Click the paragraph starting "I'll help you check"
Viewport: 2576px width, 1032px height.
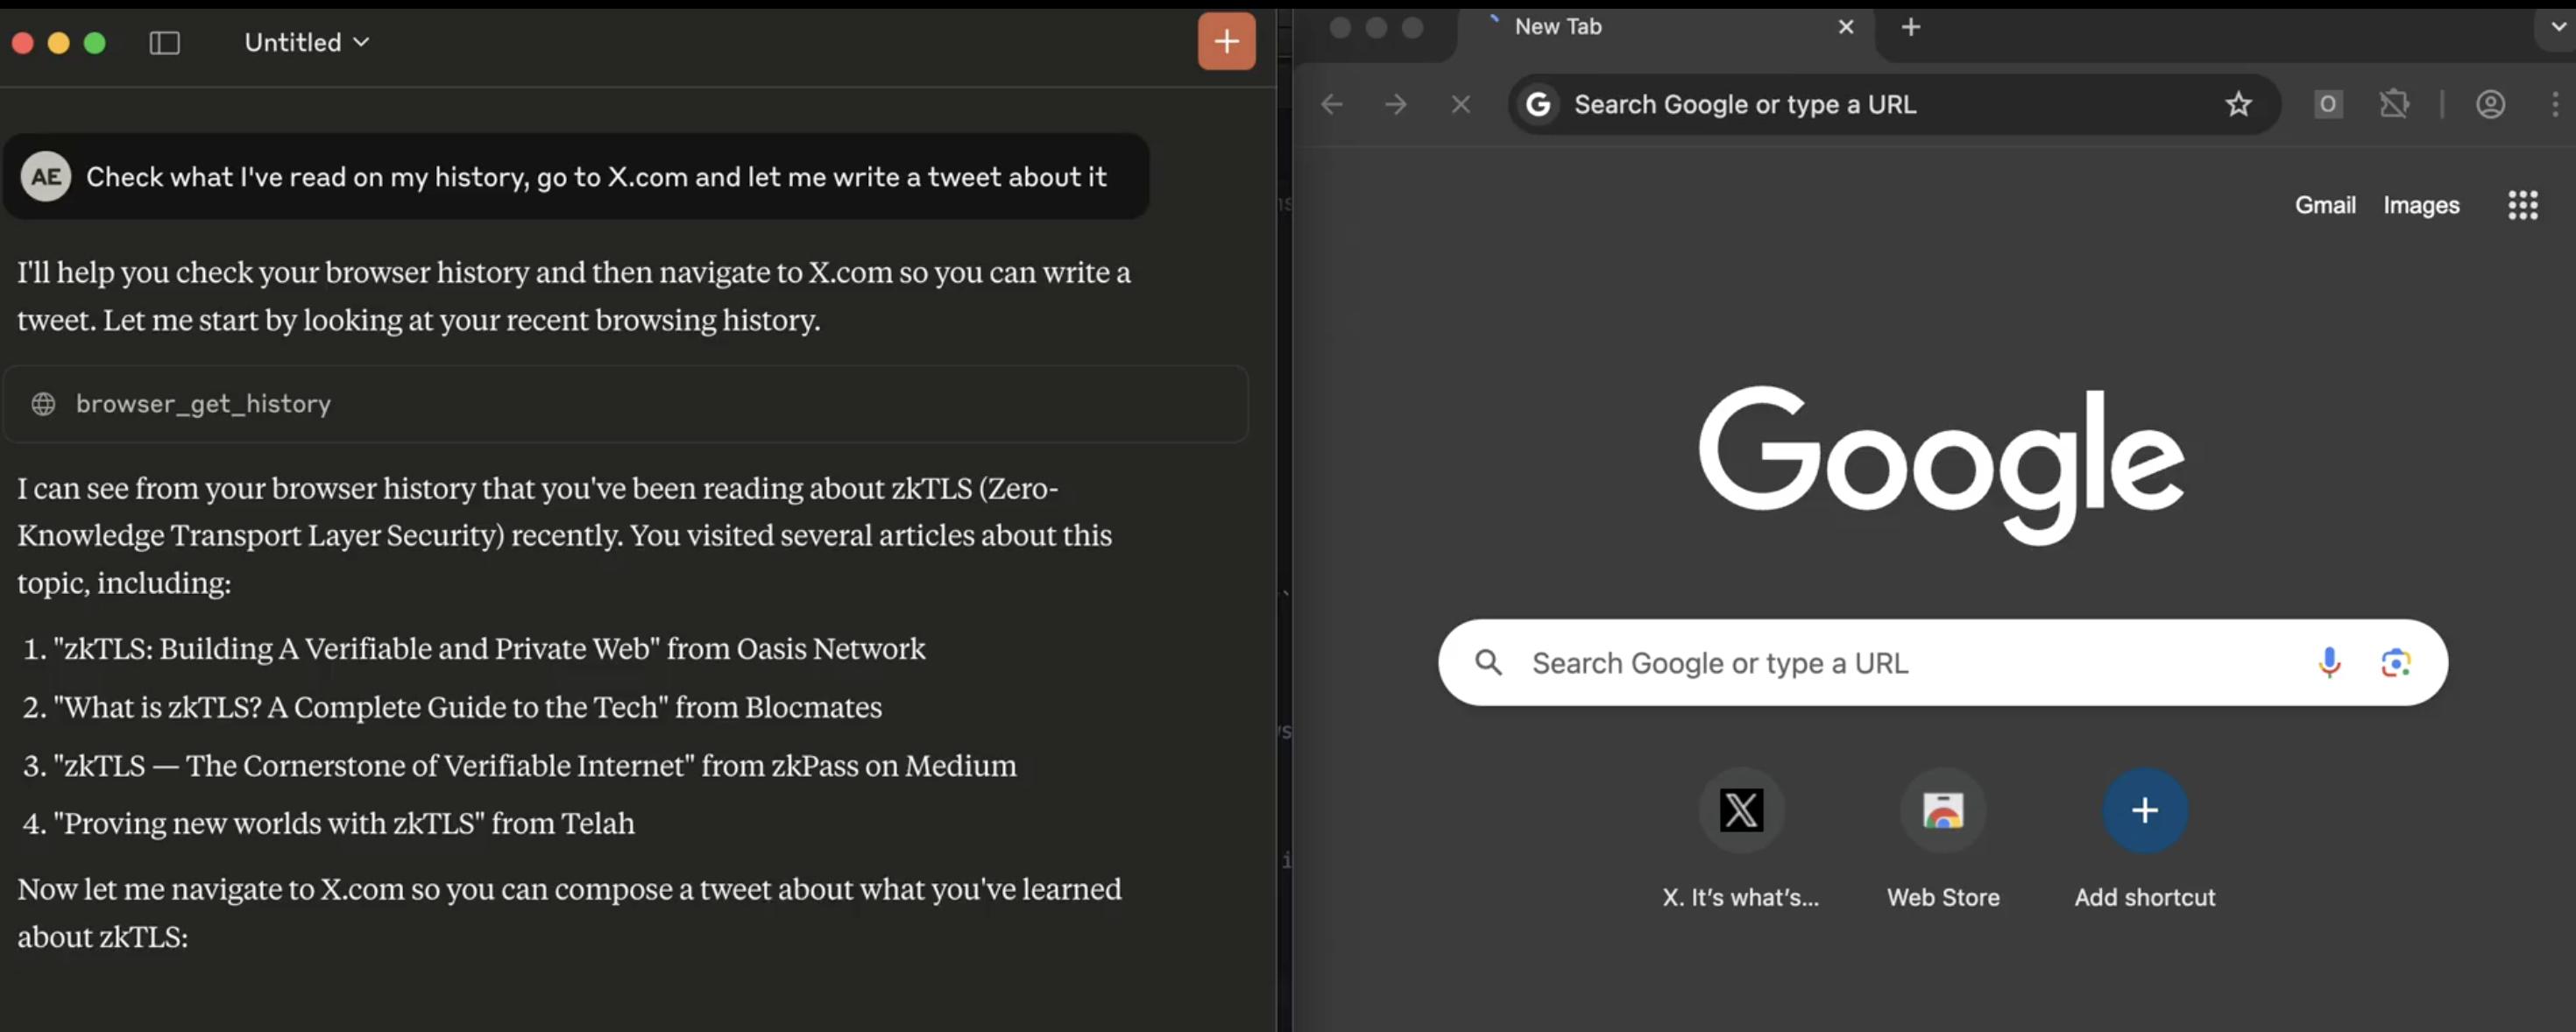tap(574, 295)
